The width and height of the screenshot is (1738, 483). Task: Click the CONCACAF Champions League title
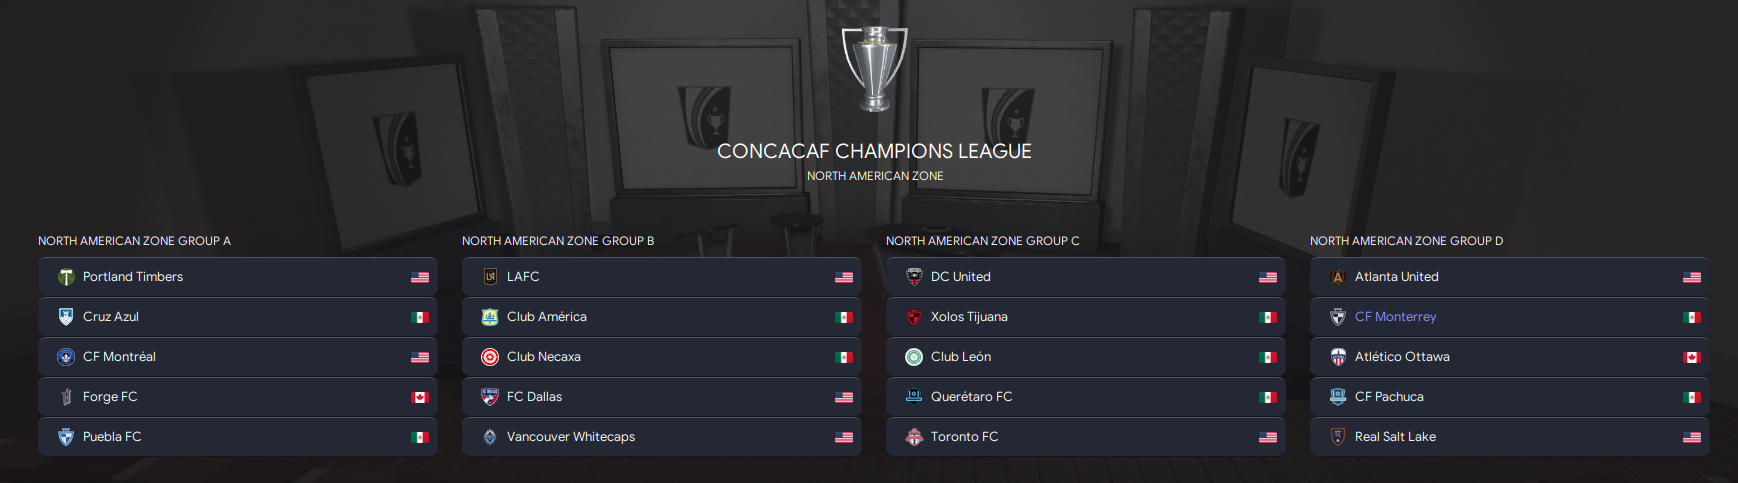pos(874,151)
